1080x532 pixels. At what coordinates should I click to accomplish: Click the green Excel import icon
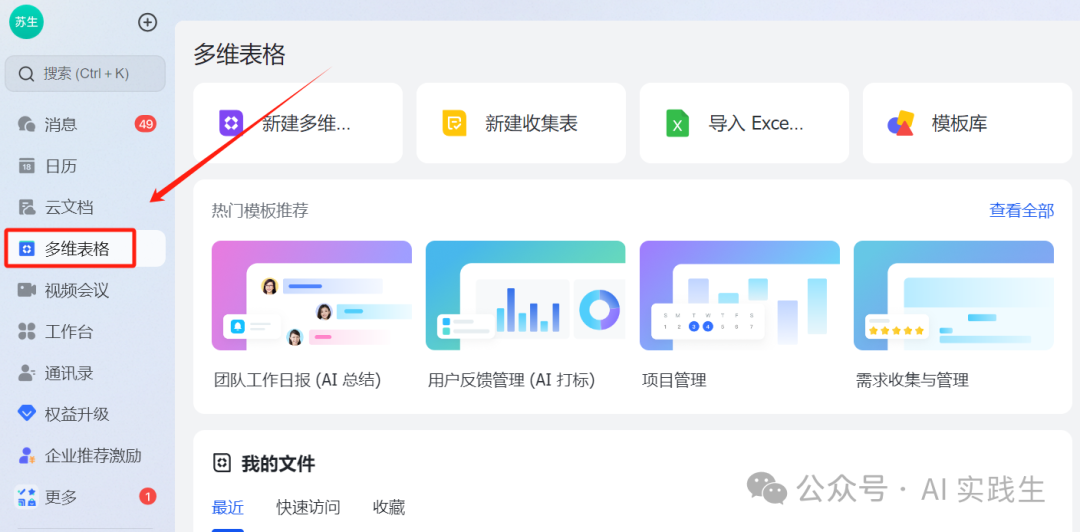678,123
